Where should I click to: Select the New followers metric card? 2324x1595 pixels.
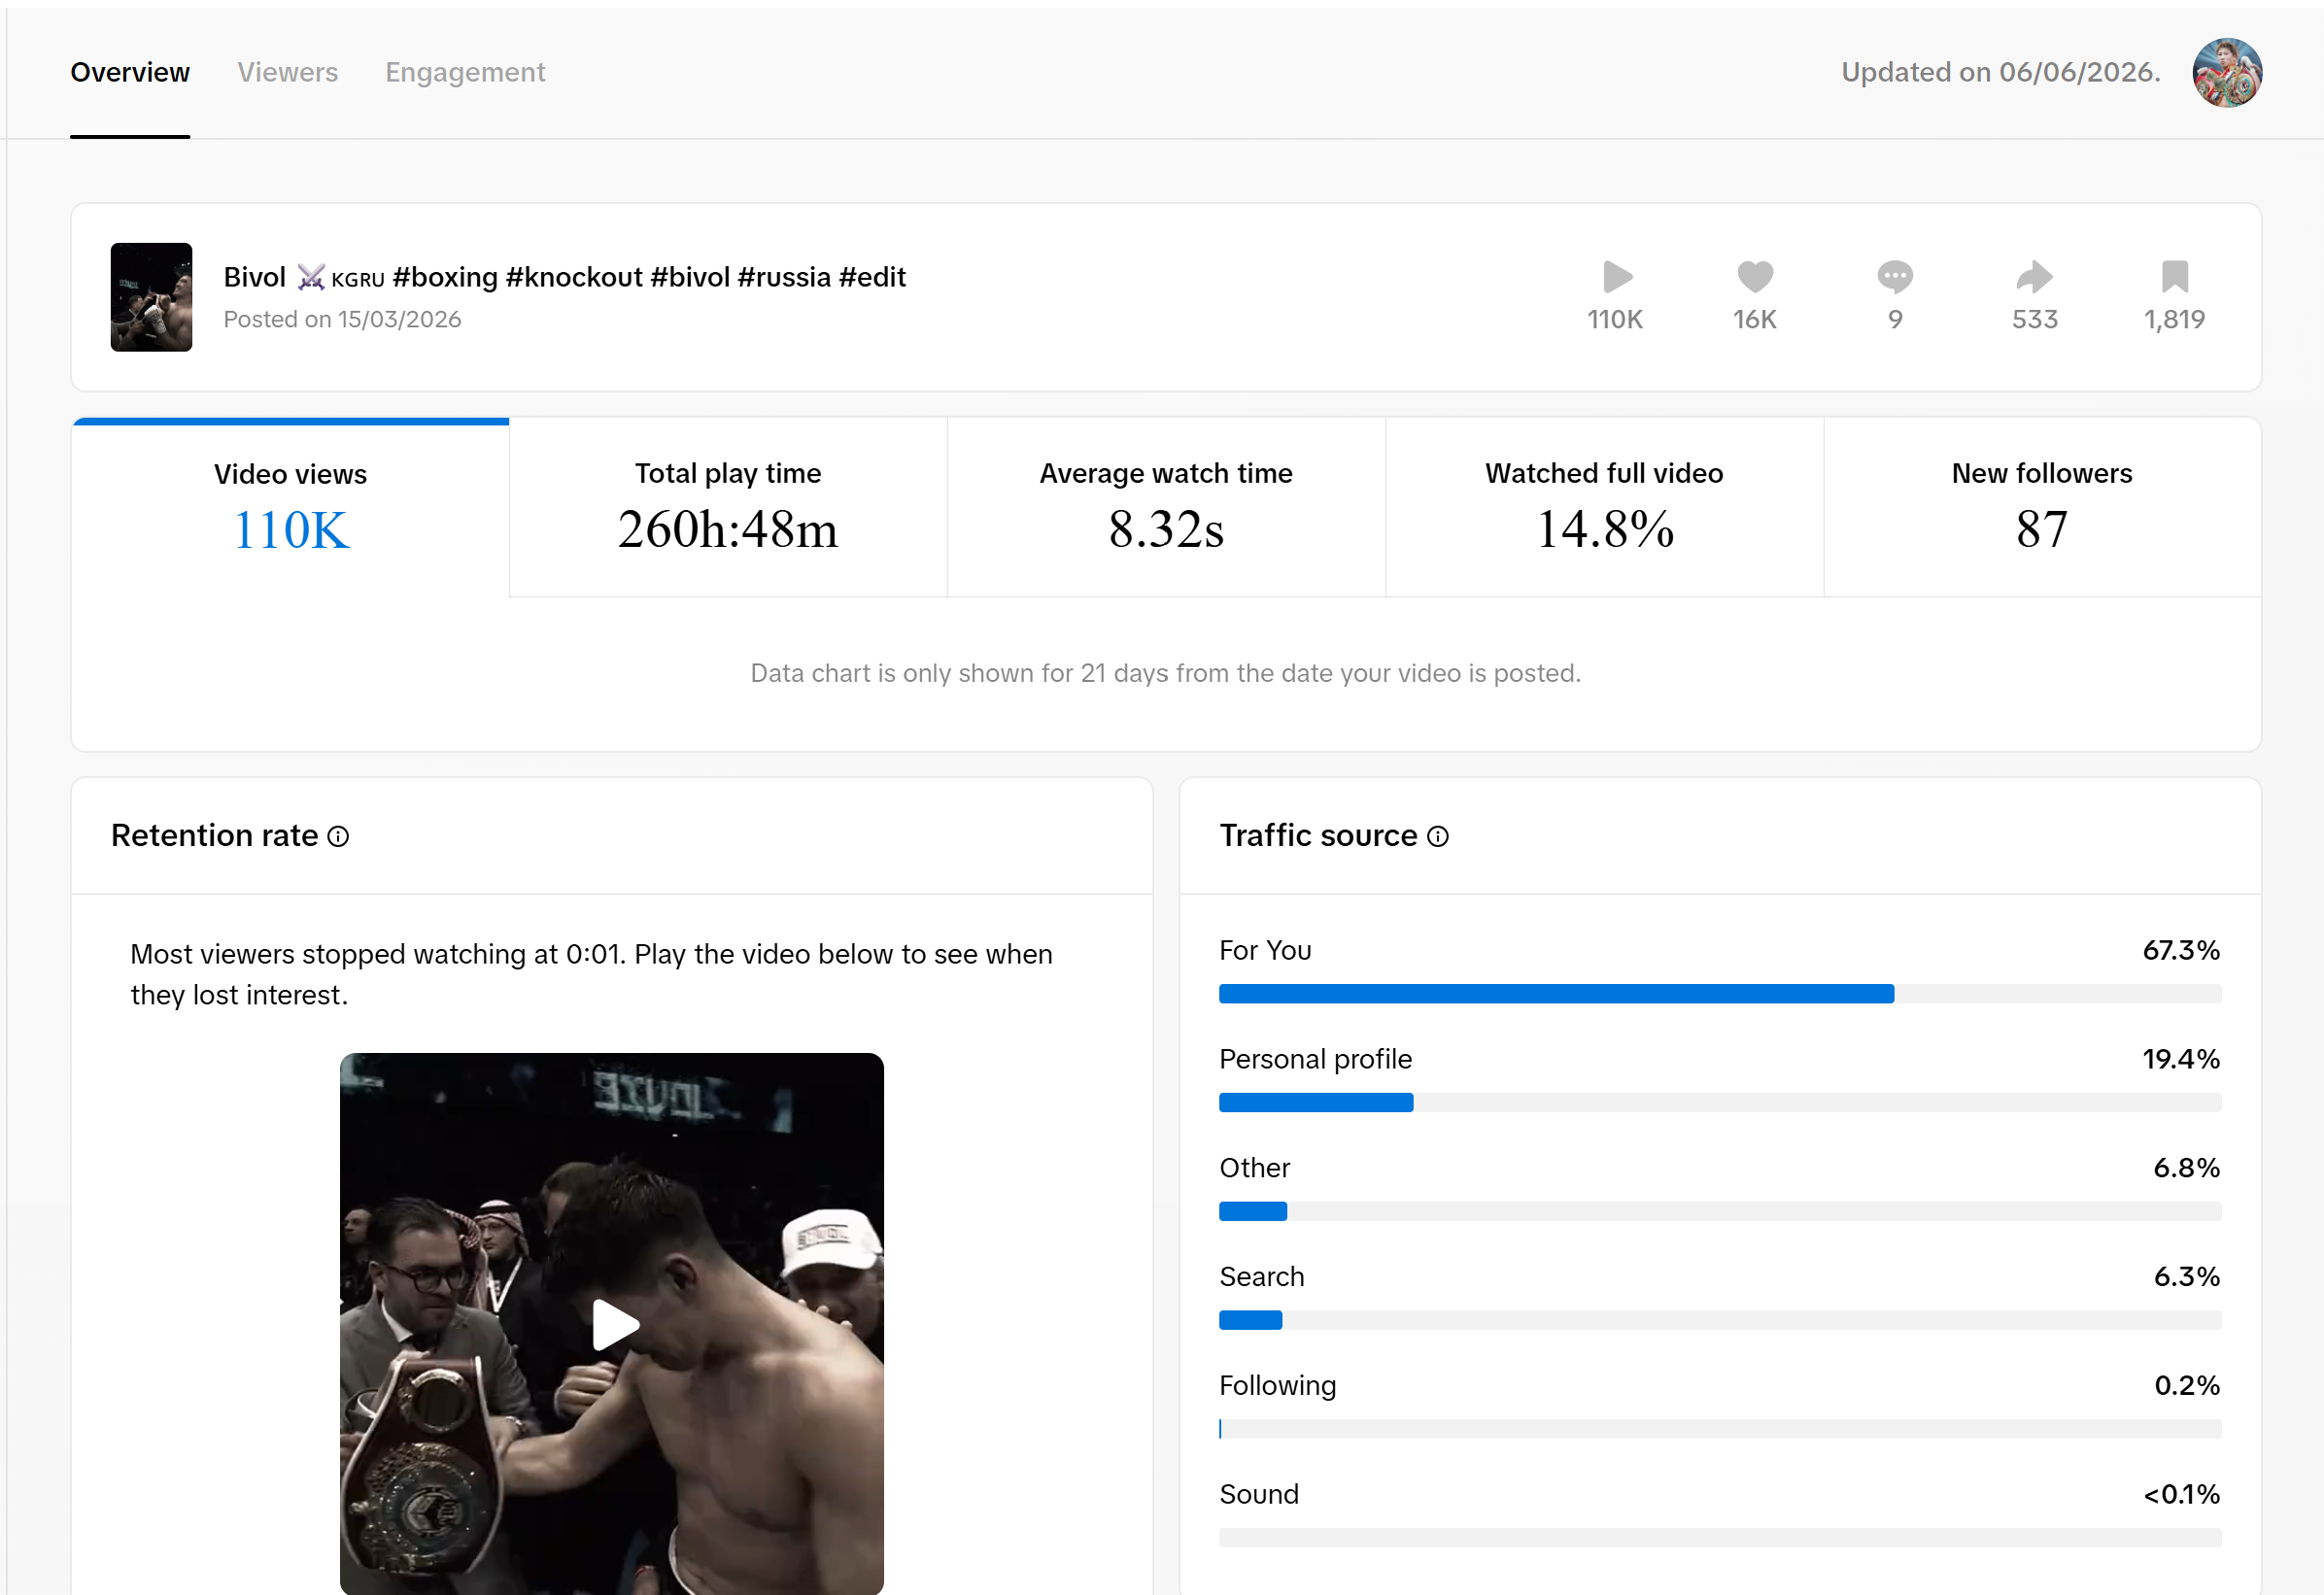click(2042, 508)
